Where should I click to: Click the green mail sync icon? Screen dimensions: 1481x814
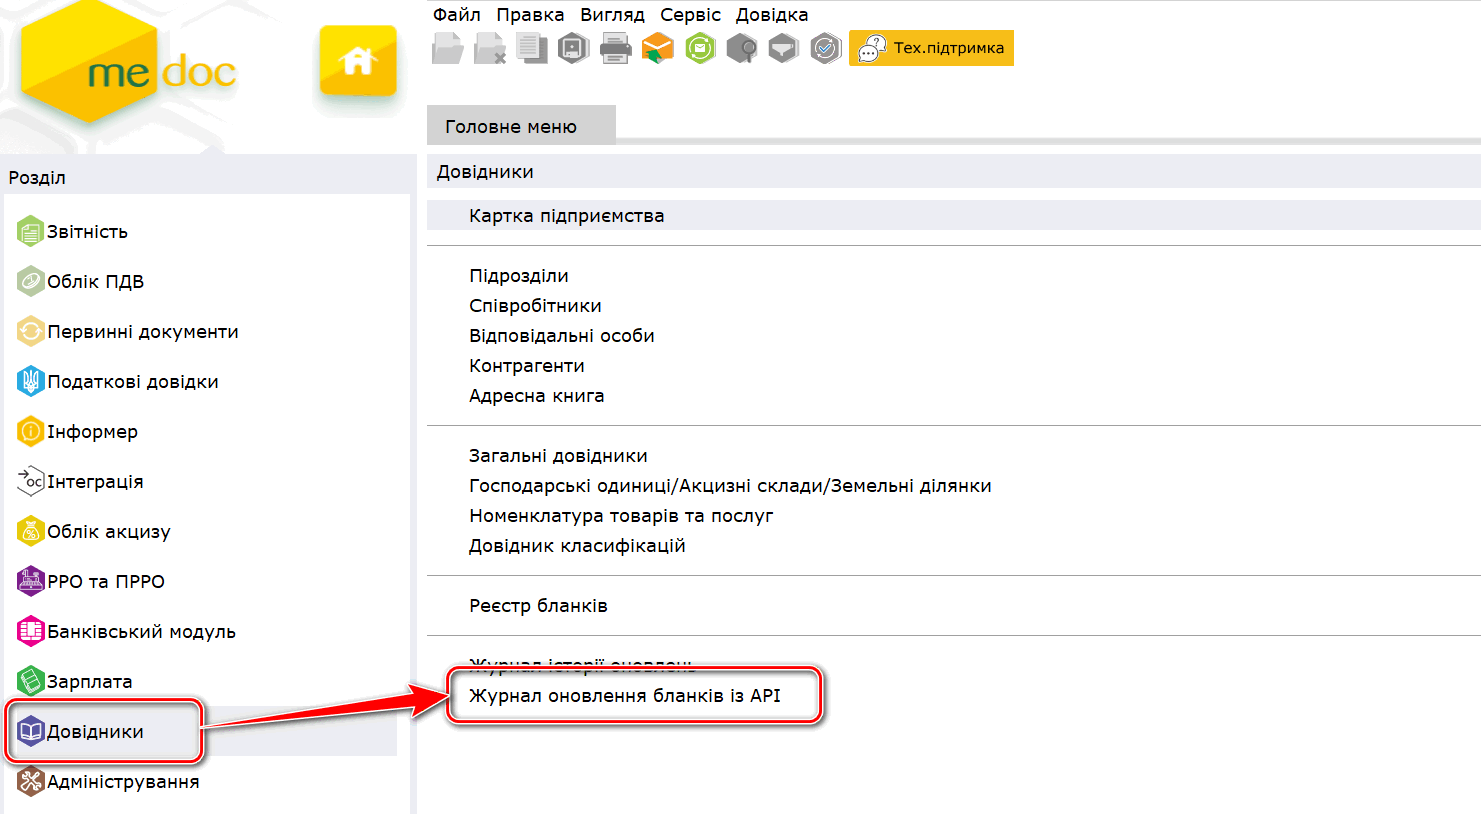coord(700,48)
